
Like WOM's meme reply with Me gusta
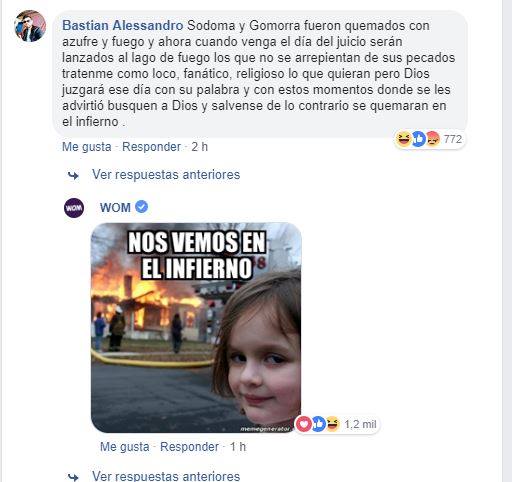coord(125,447)
